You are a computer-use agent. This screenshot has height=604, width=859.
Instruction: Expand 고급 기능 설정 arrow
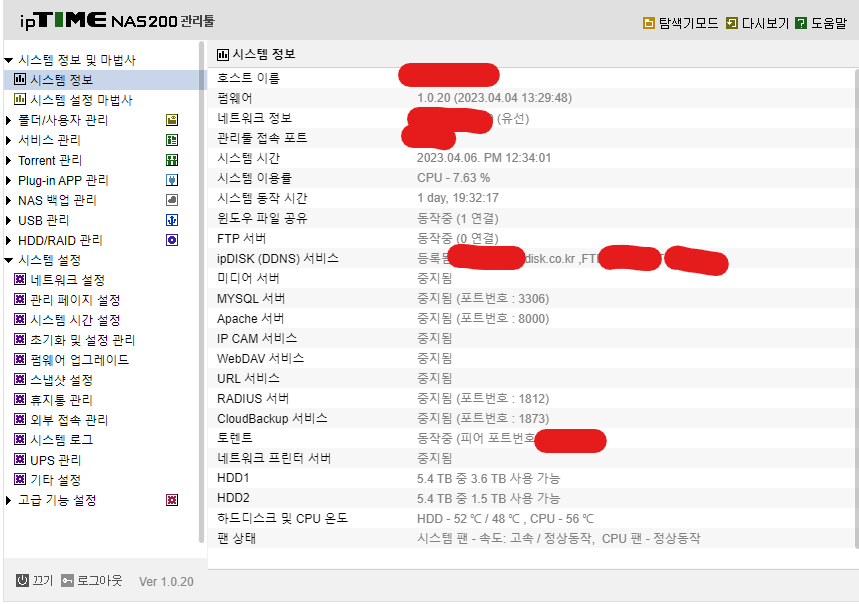click(8, 500)
